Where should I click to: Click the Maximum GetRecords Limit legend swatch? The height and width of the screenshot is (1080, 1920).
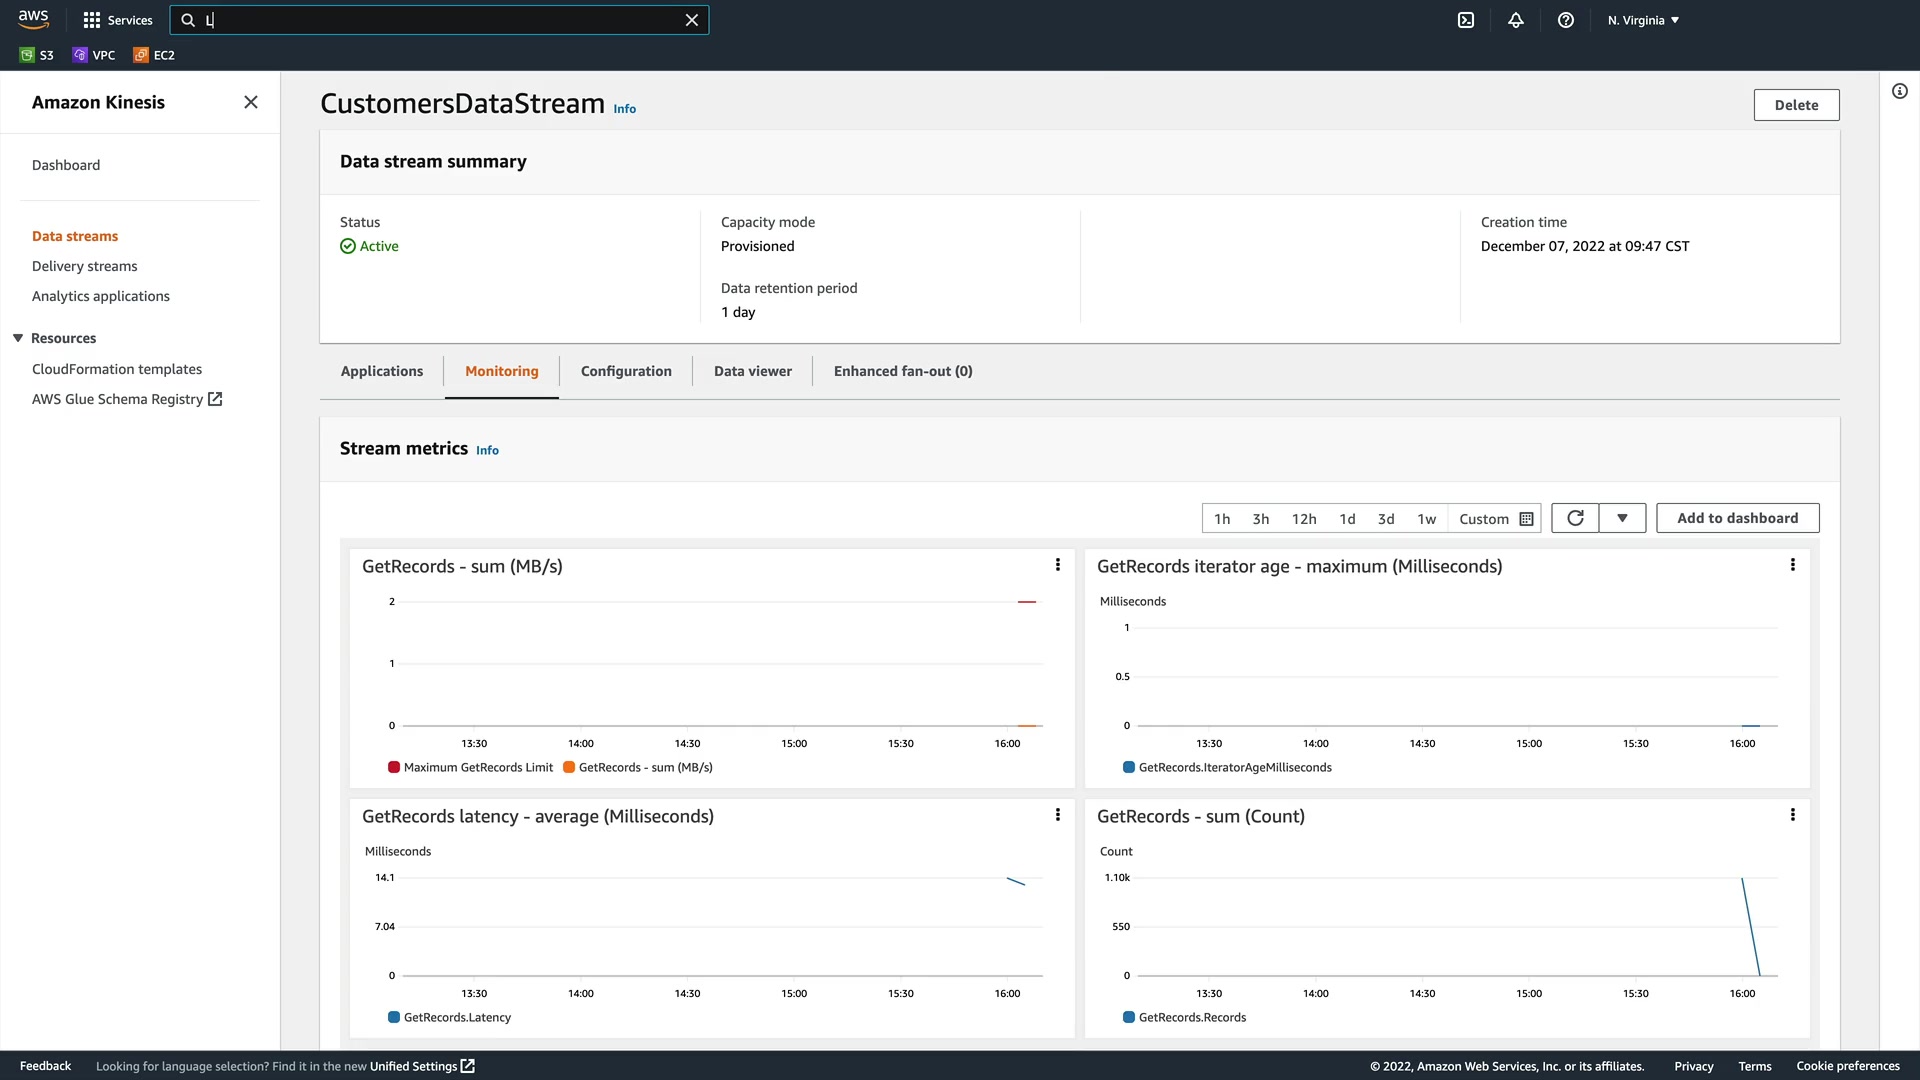[394, 767]
